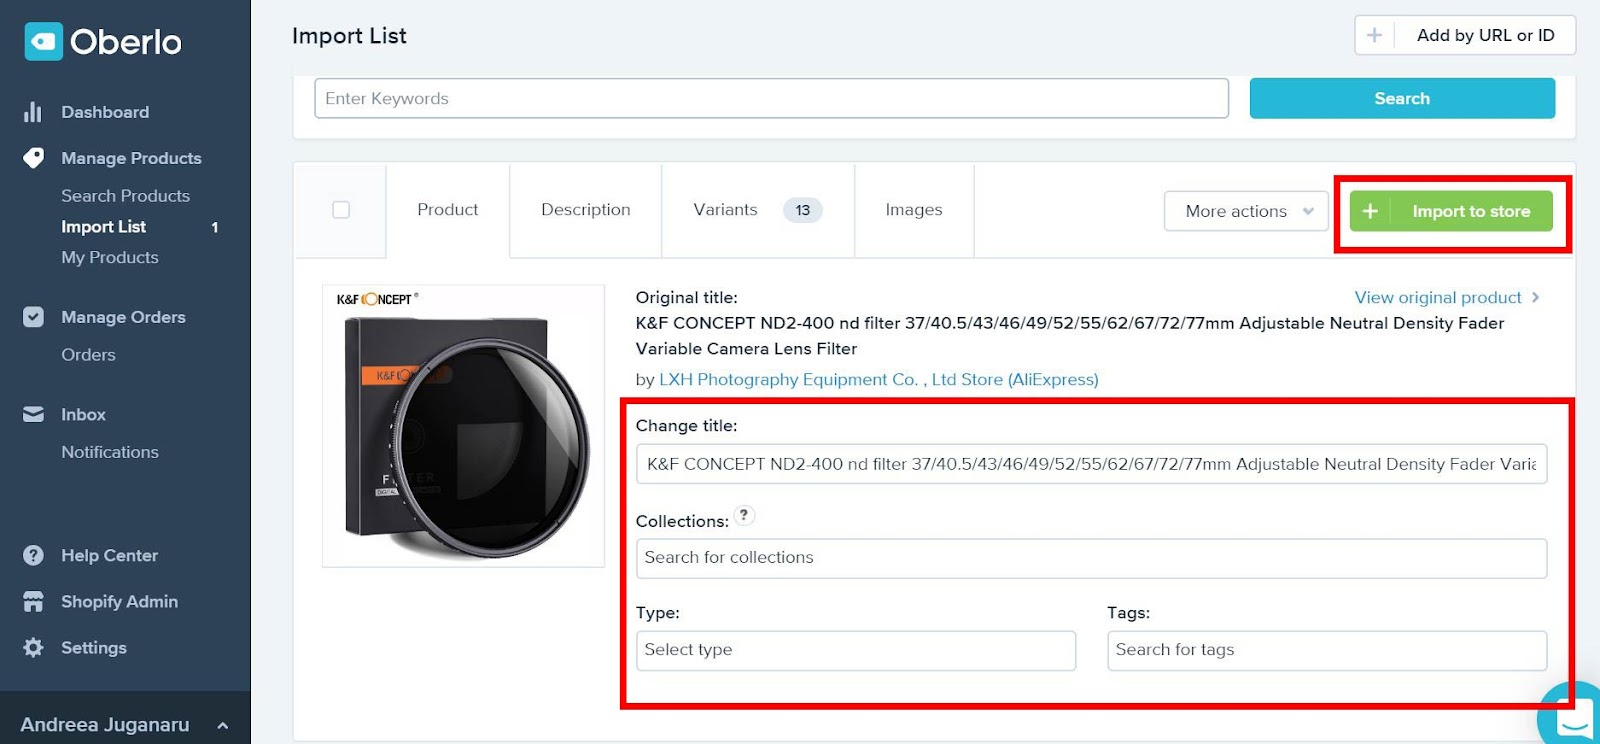Screen dimensions: 1600x744
Task: Open the More actions dropdown
Action: [x=1246, y=211]
